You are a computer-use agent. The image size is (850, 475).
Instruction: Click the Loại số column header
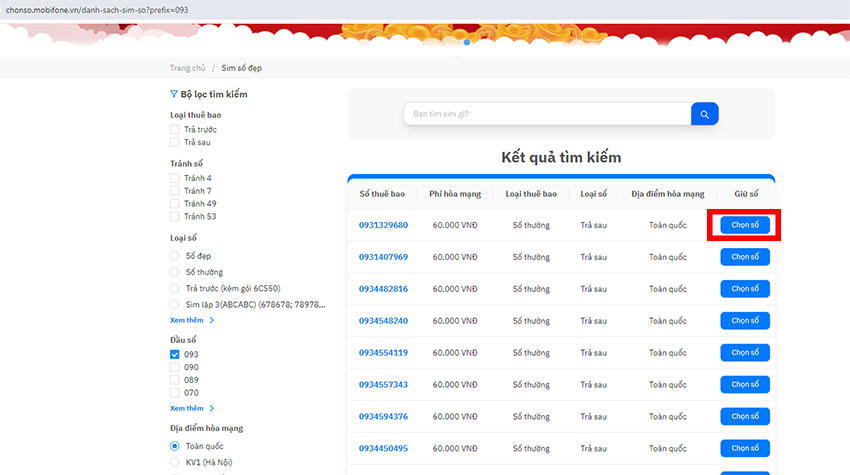coord(594,194)
